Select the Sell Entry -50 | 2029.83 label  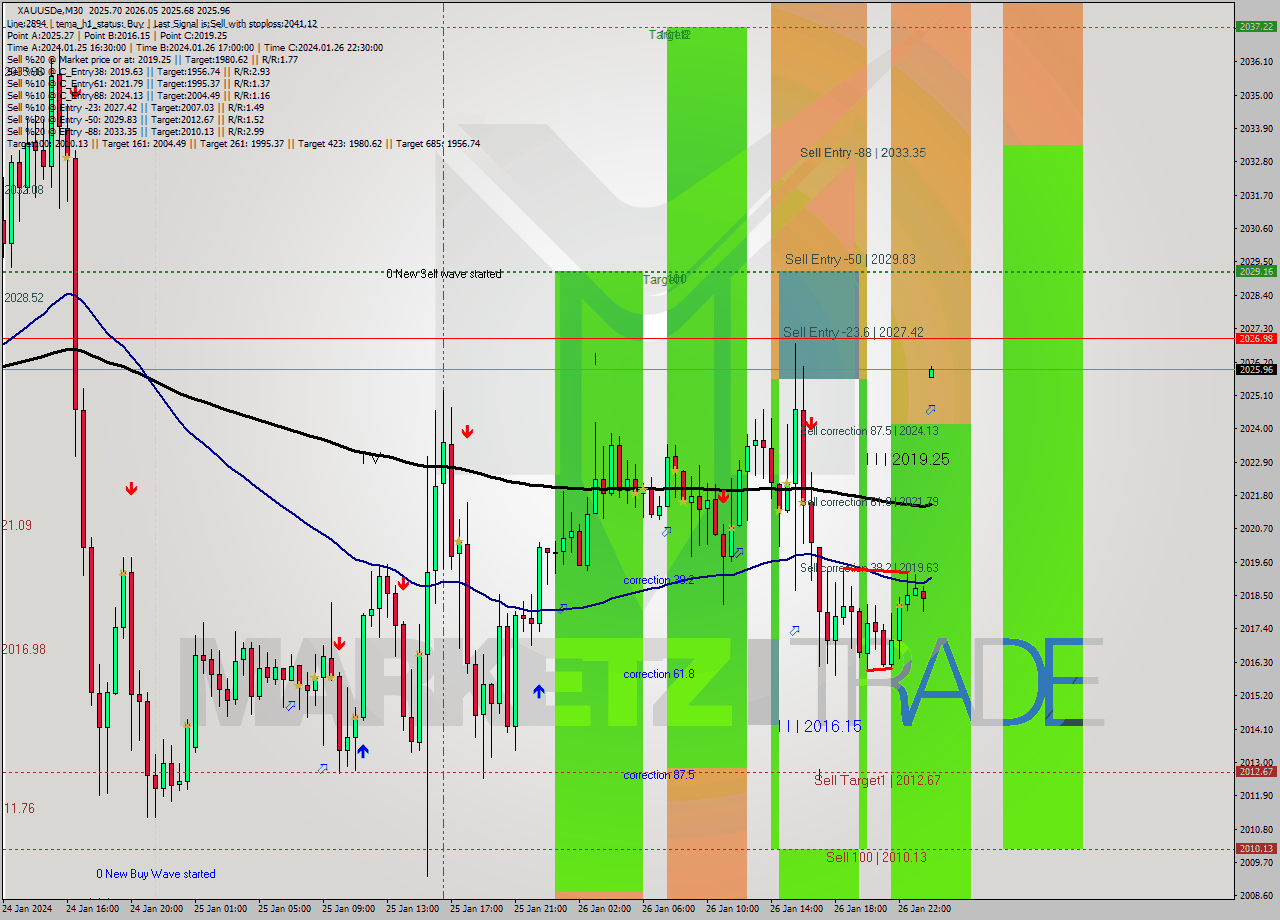[850, 259]
